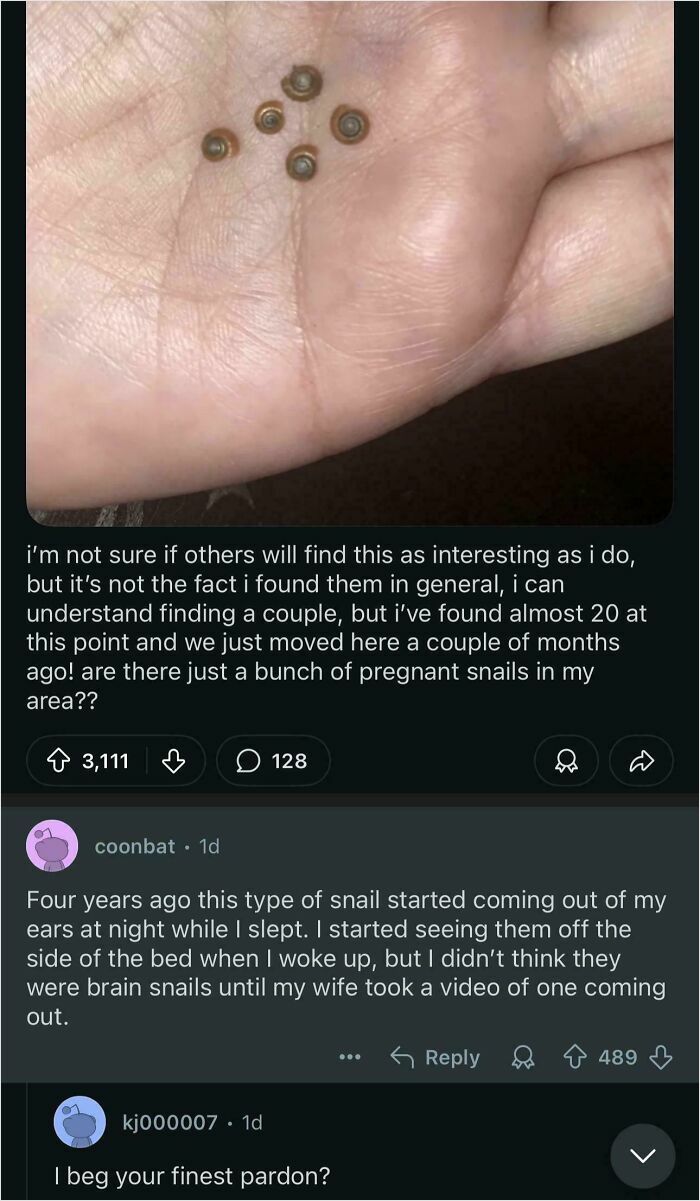Share the post using the share icon
The image size is (700, 1201).
click(x=641, y=761)
